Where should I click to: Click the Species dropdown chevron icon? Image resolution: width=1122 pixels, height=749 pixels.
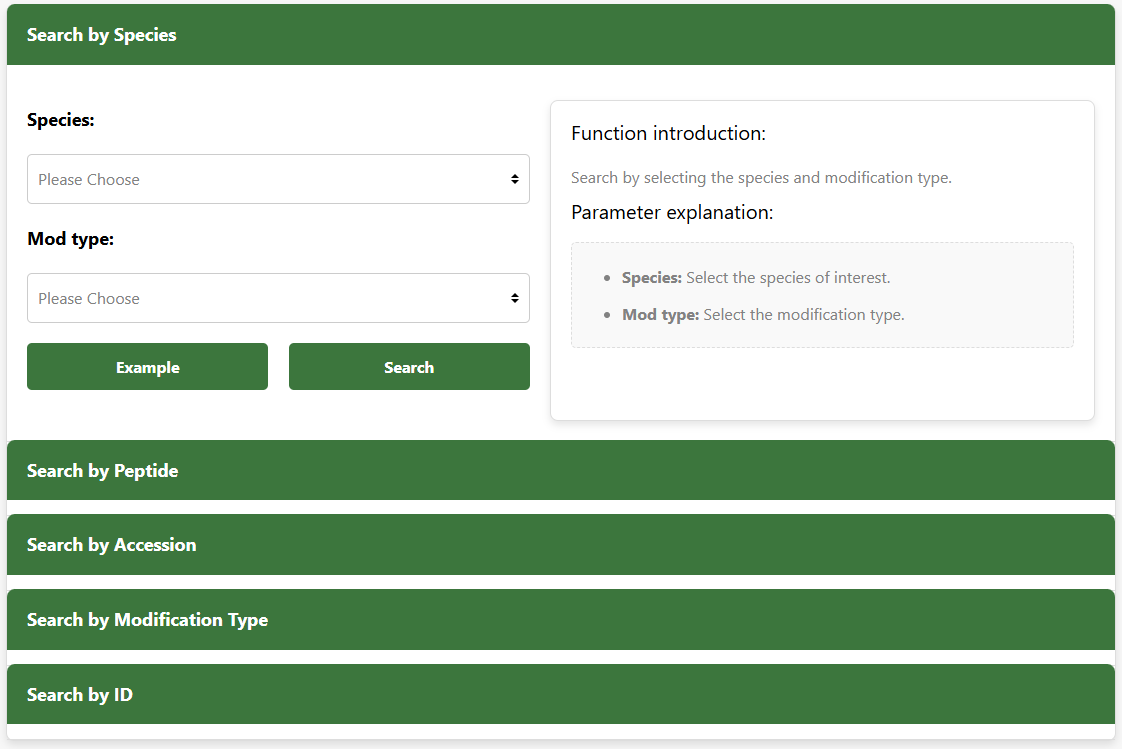coord(515,178)
